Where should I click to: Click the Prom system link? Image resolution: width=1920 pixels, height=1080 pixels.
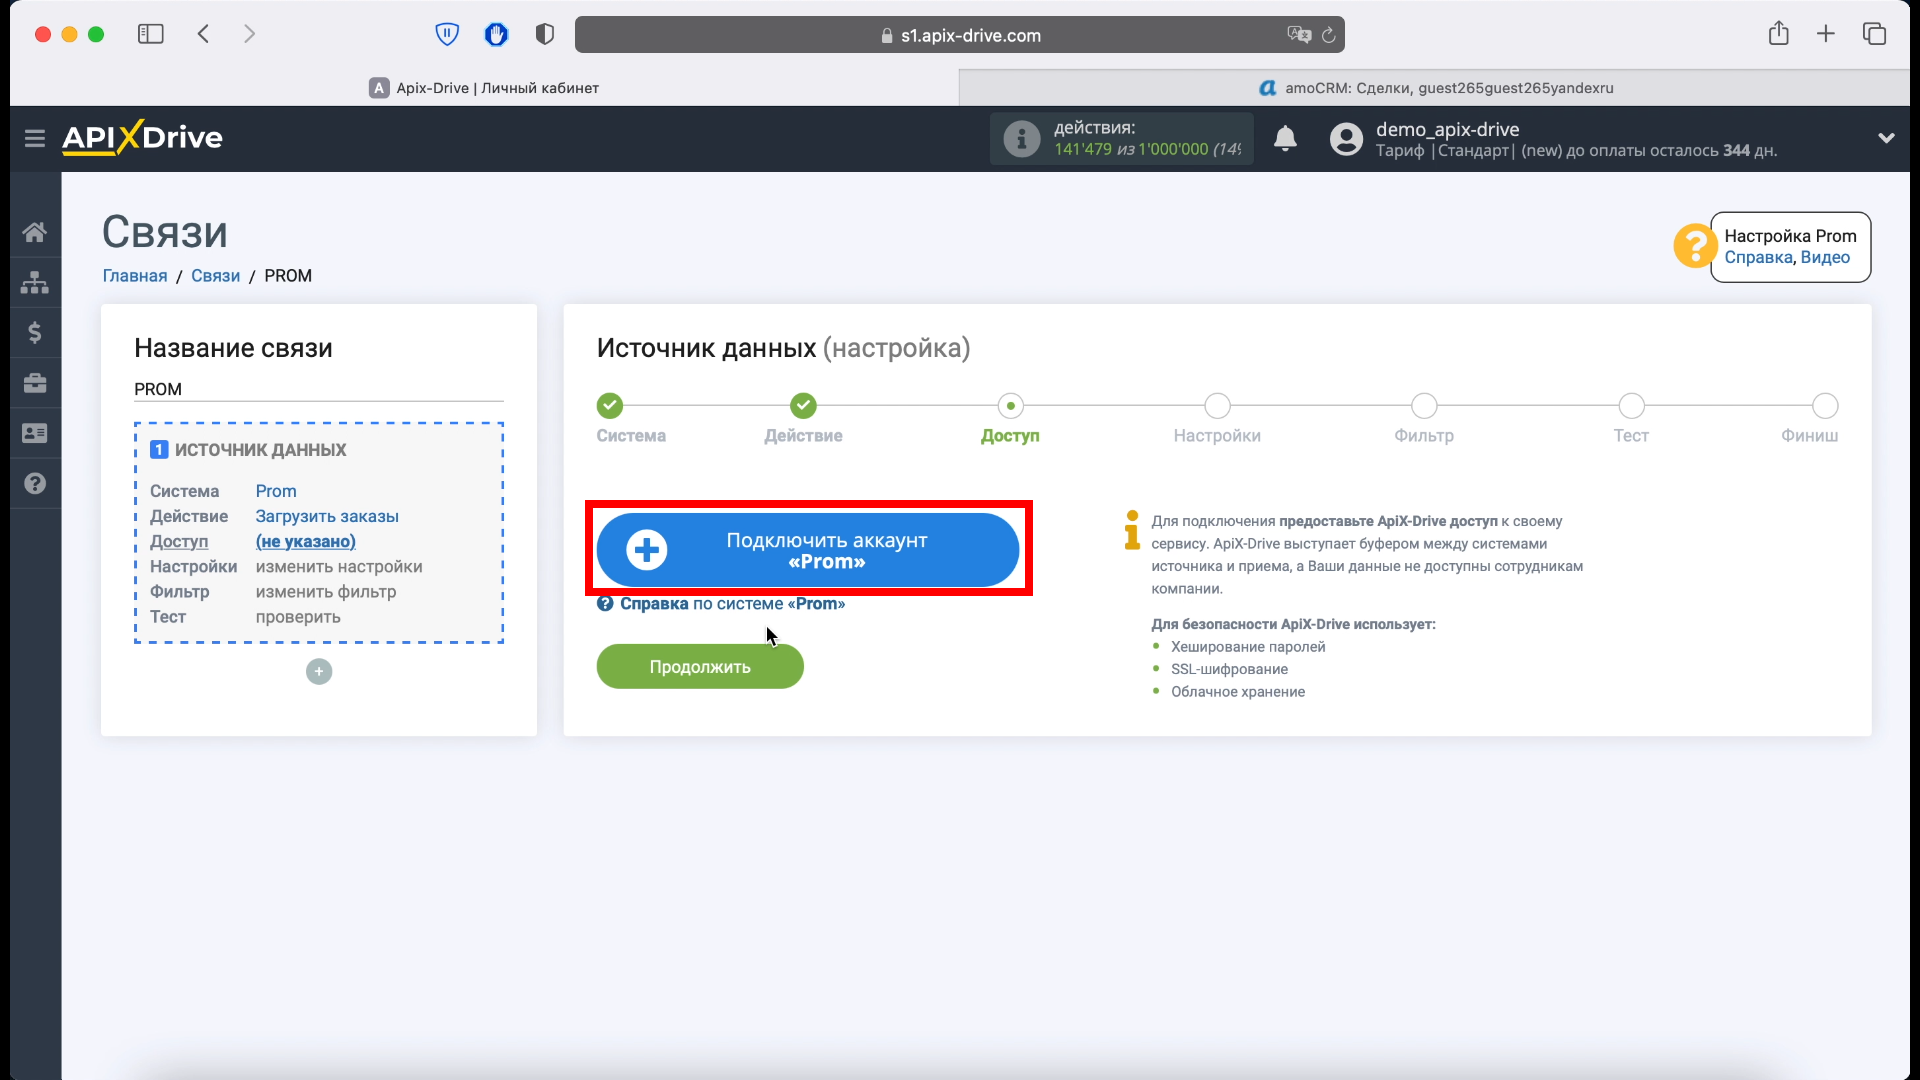point(276,491)
